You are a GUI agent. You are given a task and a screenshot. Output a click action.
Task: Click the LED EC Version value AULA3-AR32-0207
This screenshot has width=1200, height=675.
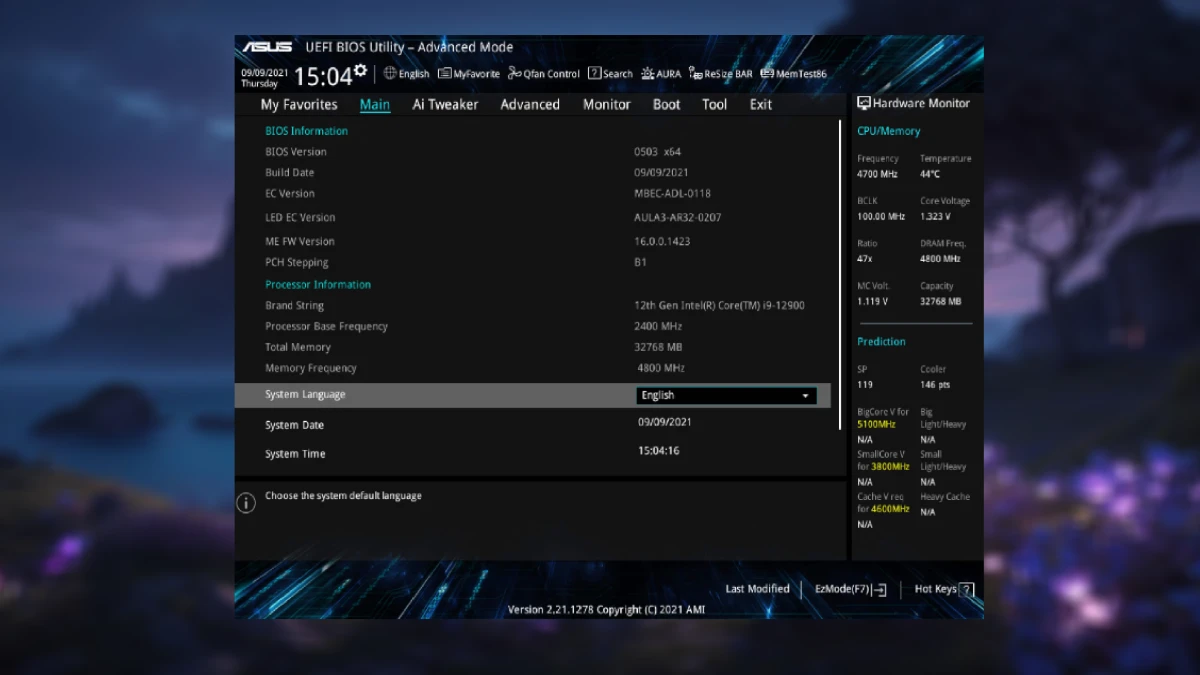[x=677, y=217]
